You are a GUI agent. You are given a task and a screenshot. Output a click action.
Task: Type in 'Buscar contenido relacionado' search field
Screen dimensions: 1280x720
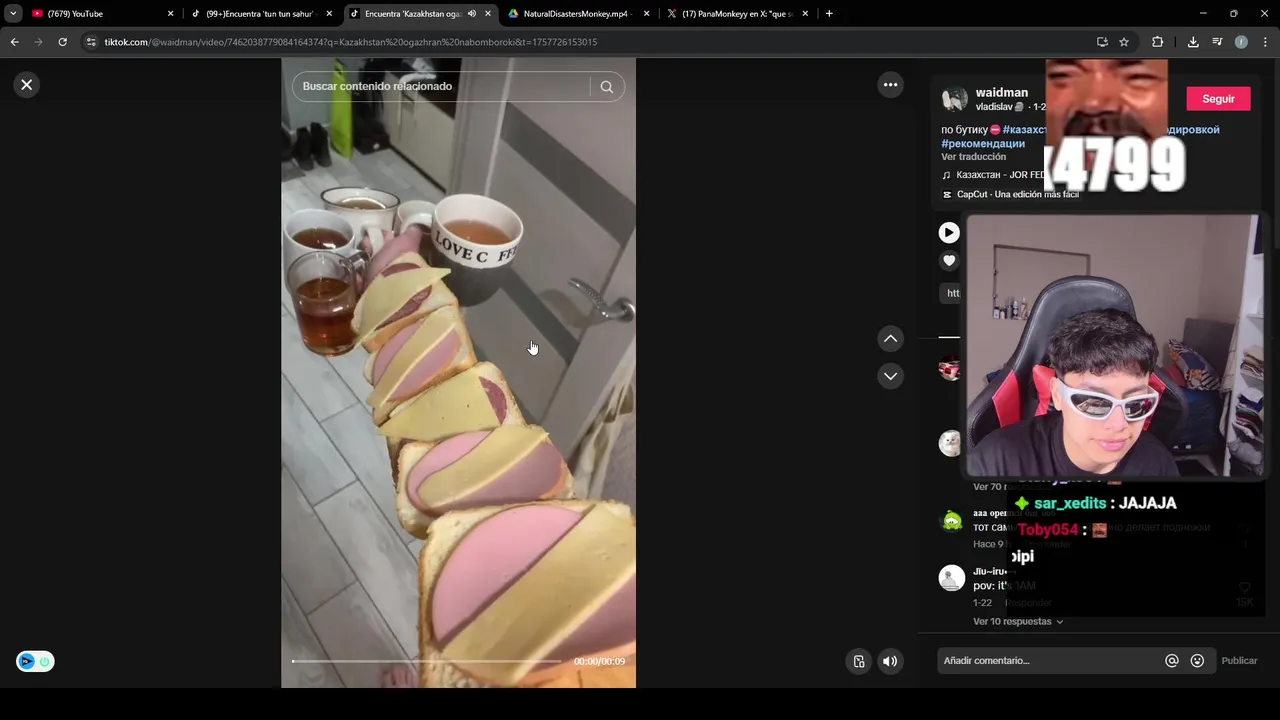pos(440,87)
